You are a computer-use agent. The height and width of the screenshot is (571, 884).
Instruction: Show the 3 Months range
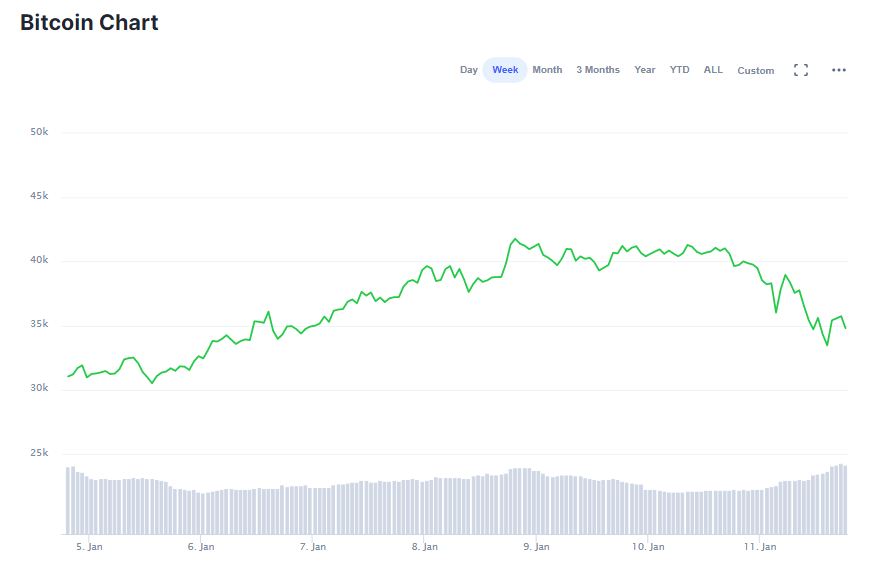coord(598,70)
